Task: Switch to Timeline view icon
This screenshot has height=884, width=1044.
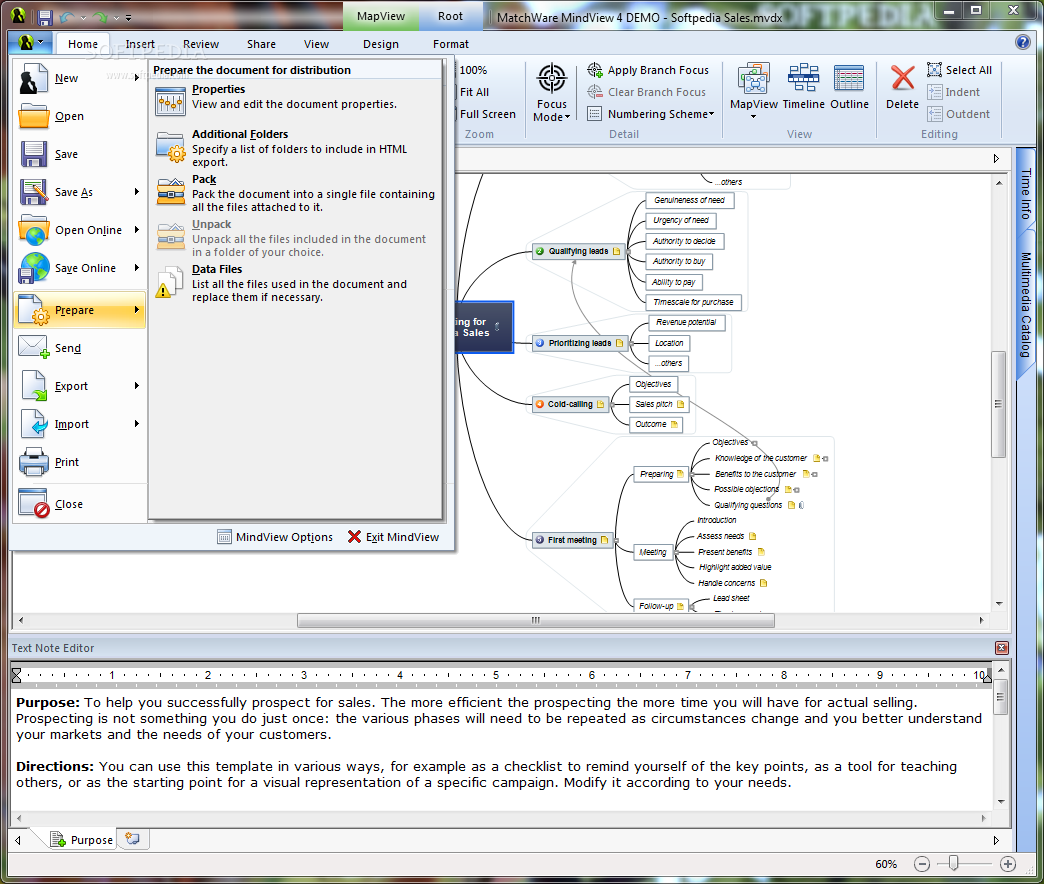Action: tap(803, 78)
